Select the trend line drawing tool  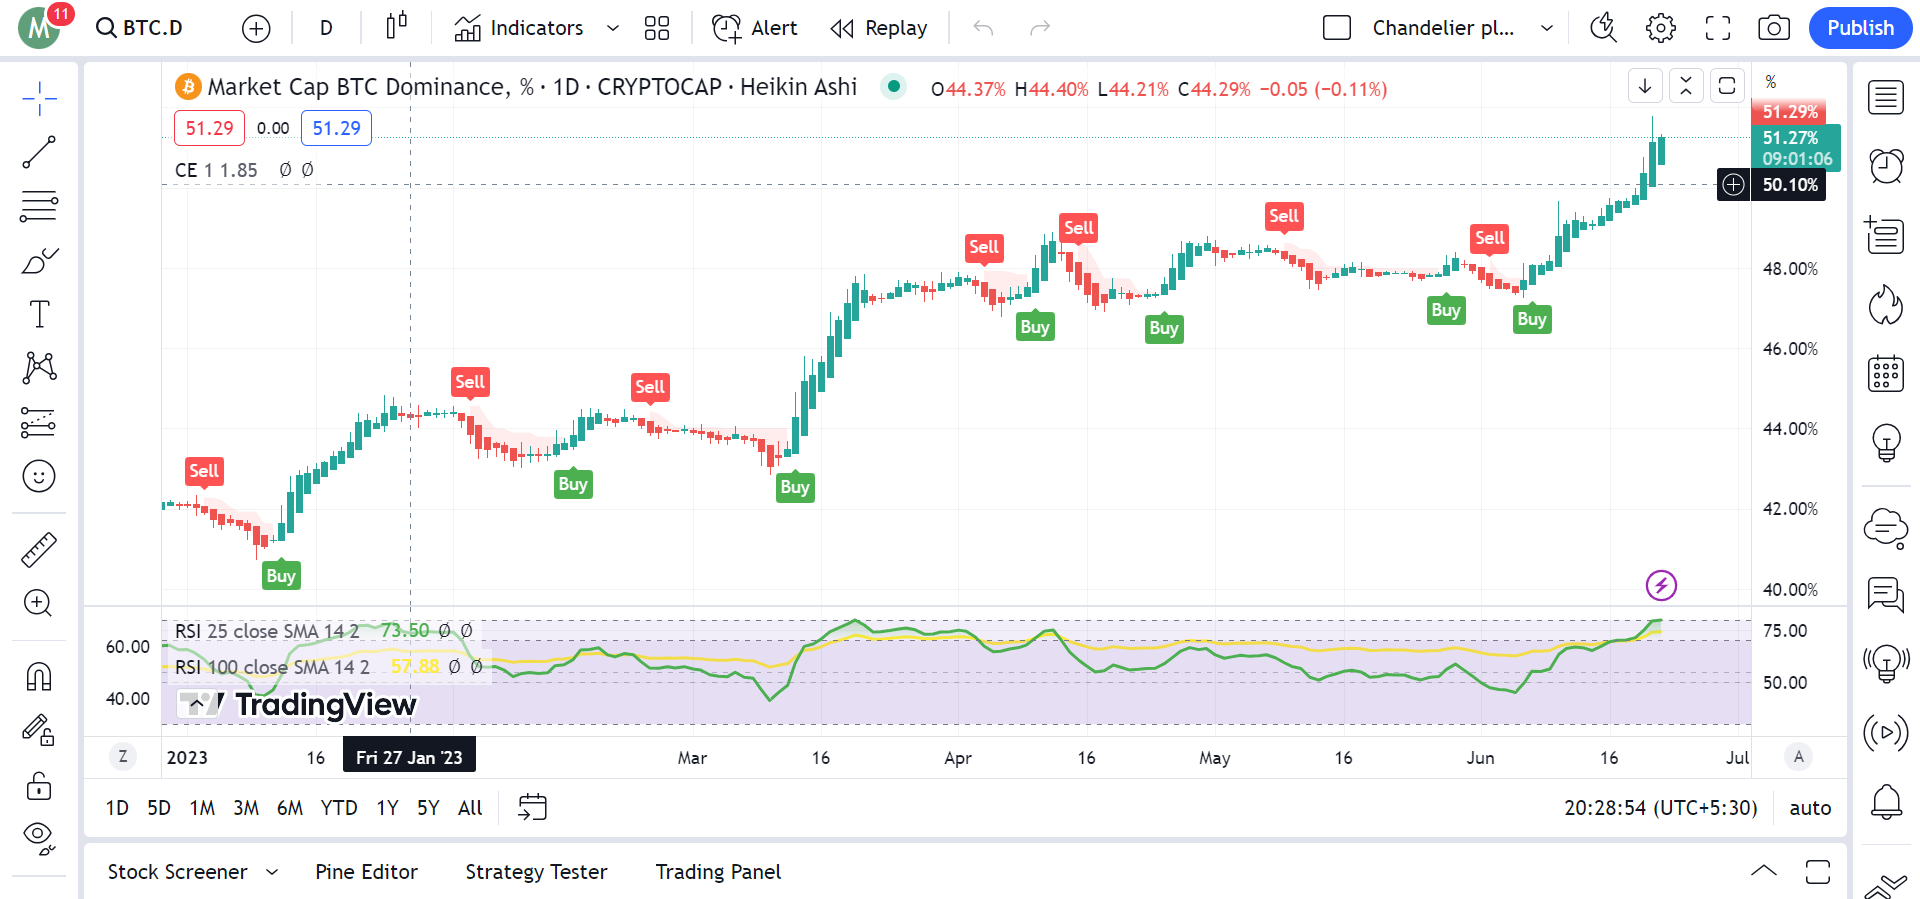[x=39, y=153]
